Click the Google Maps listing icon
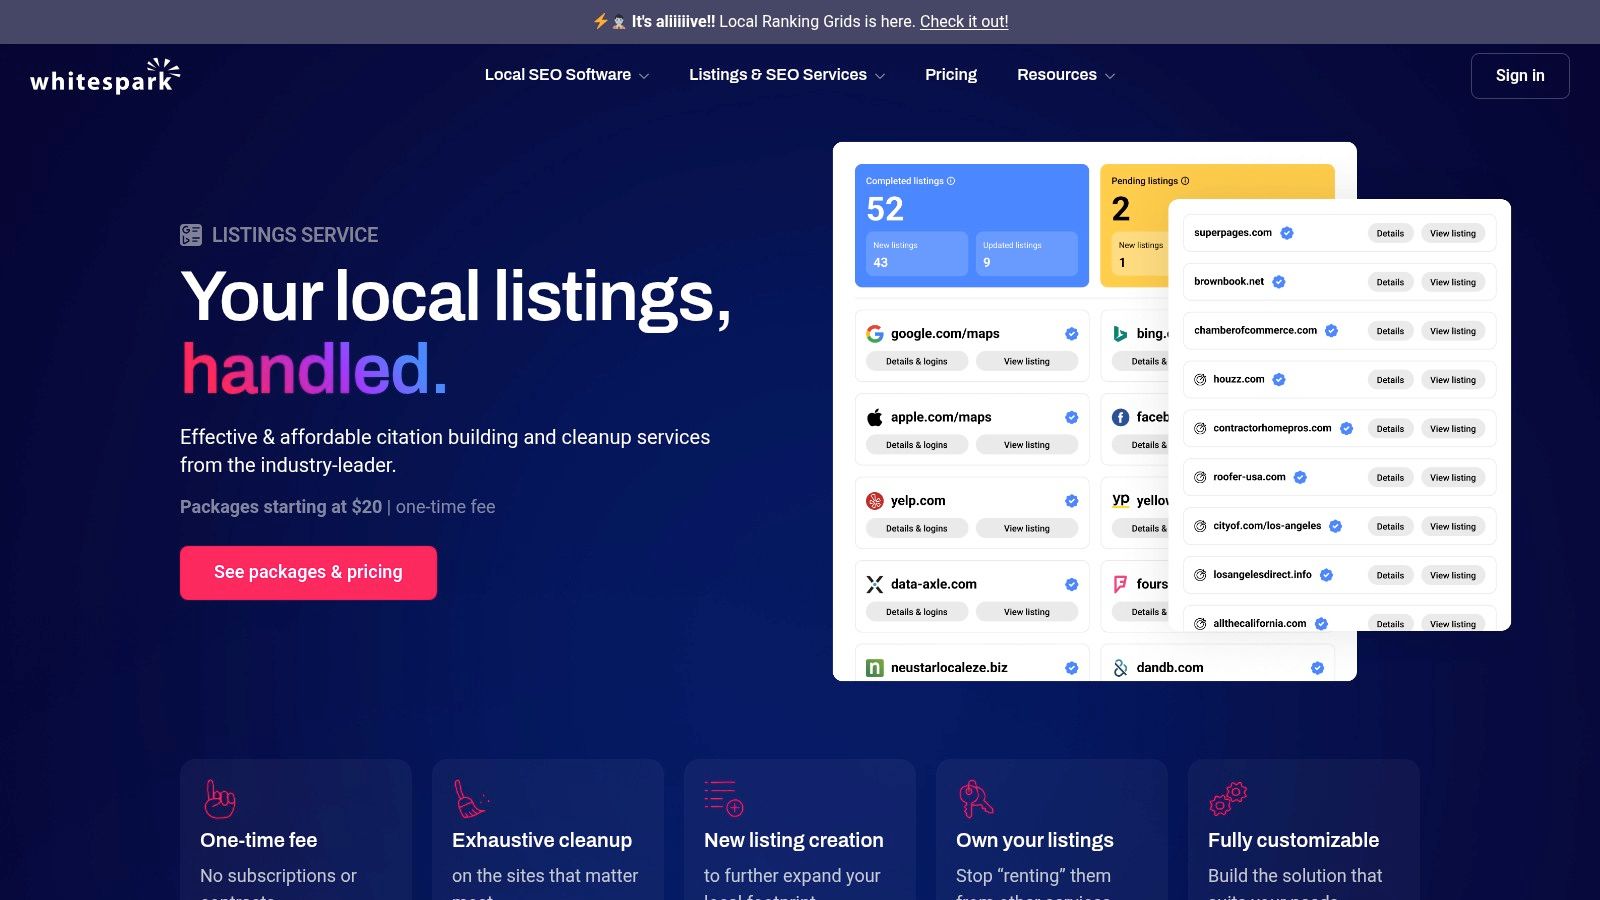This screenshot has width=1600, height=900. 874,333
